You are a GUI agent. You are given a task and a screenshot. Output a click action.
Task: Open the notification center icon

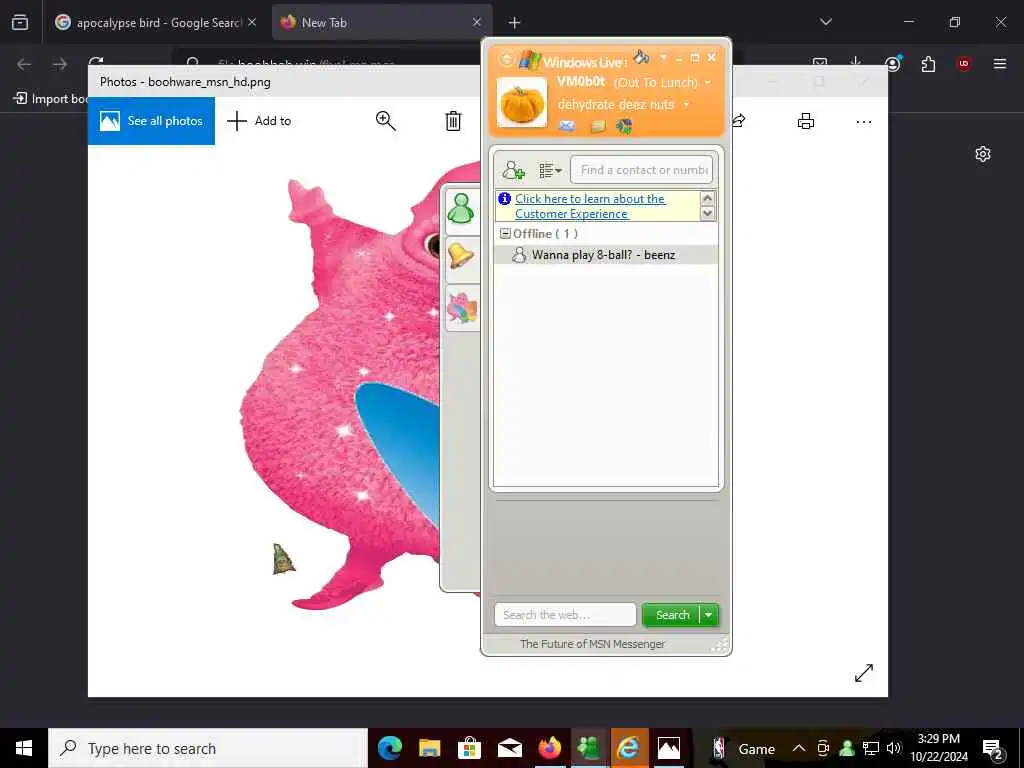[x=993, y=748]
